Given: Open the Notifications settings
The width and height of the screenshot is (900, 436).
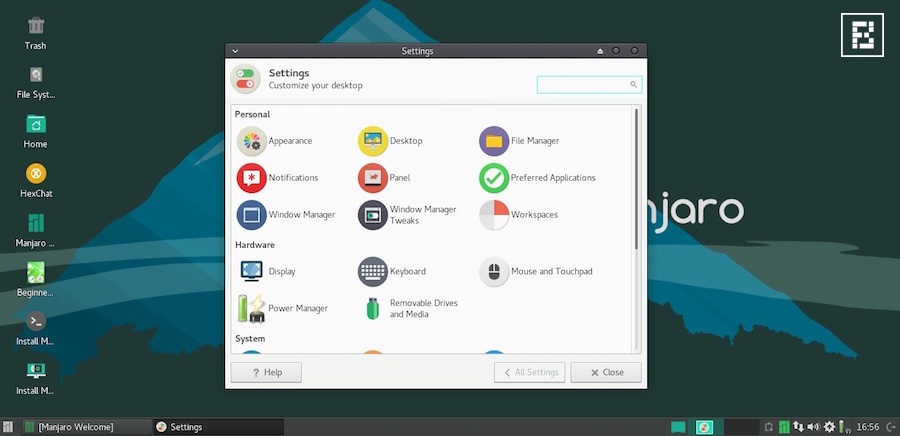Looking at the screenshot, I should (x=251, y=178).
